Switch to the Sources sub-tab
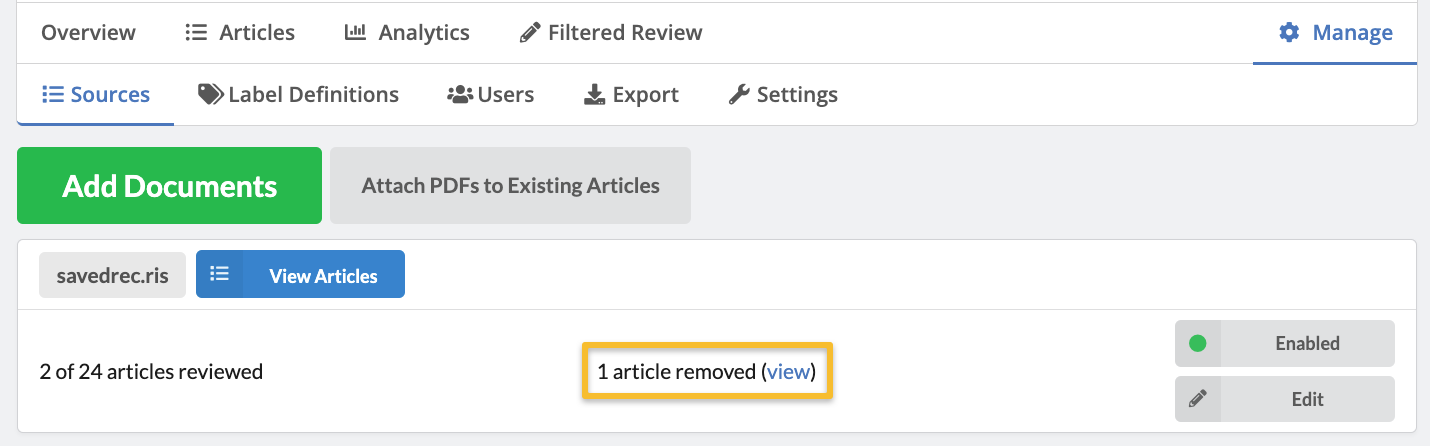The image size is (1430, 446). [x=96, y=95]
